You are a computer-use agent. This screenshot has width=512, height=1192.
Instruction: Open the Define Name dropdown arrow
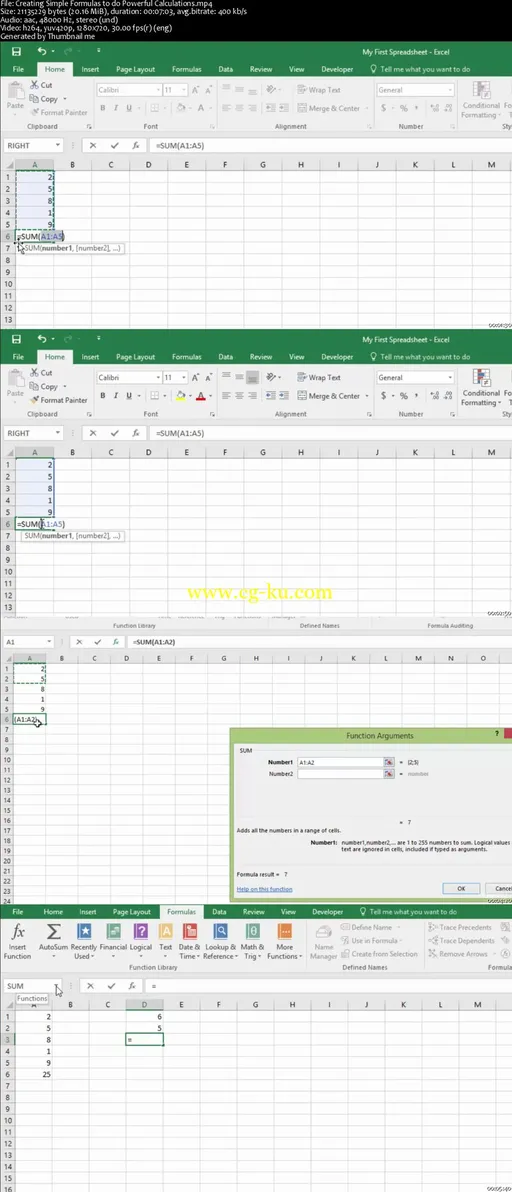(x=399, y=927)
